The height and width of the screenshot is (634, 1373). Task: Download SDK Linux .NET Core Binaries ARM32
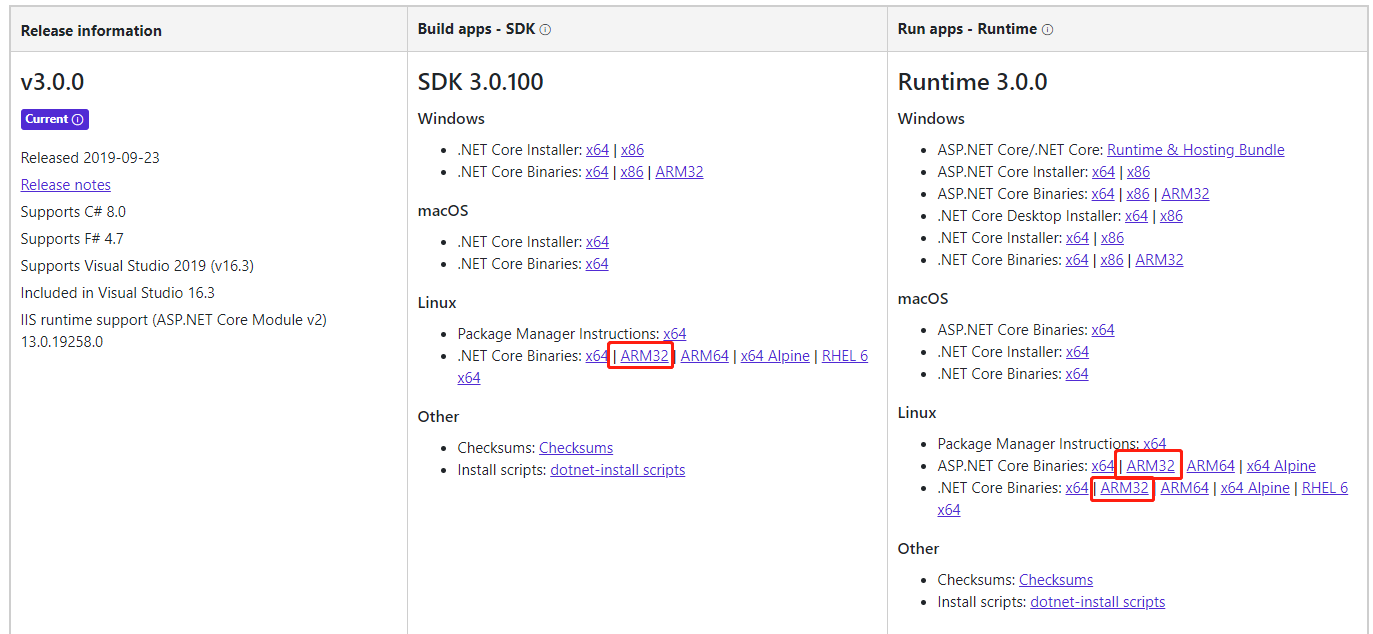(x=644, y=356)
